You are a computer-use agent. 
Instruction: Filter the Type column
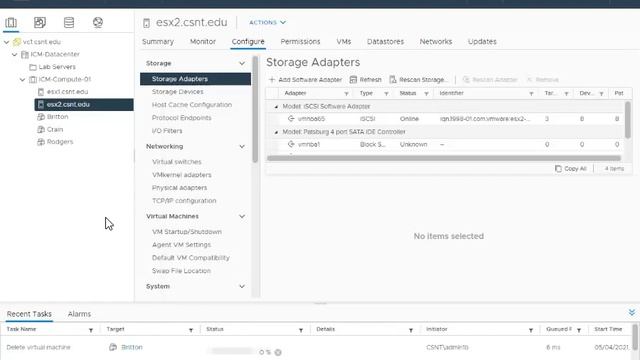(386, 93)
